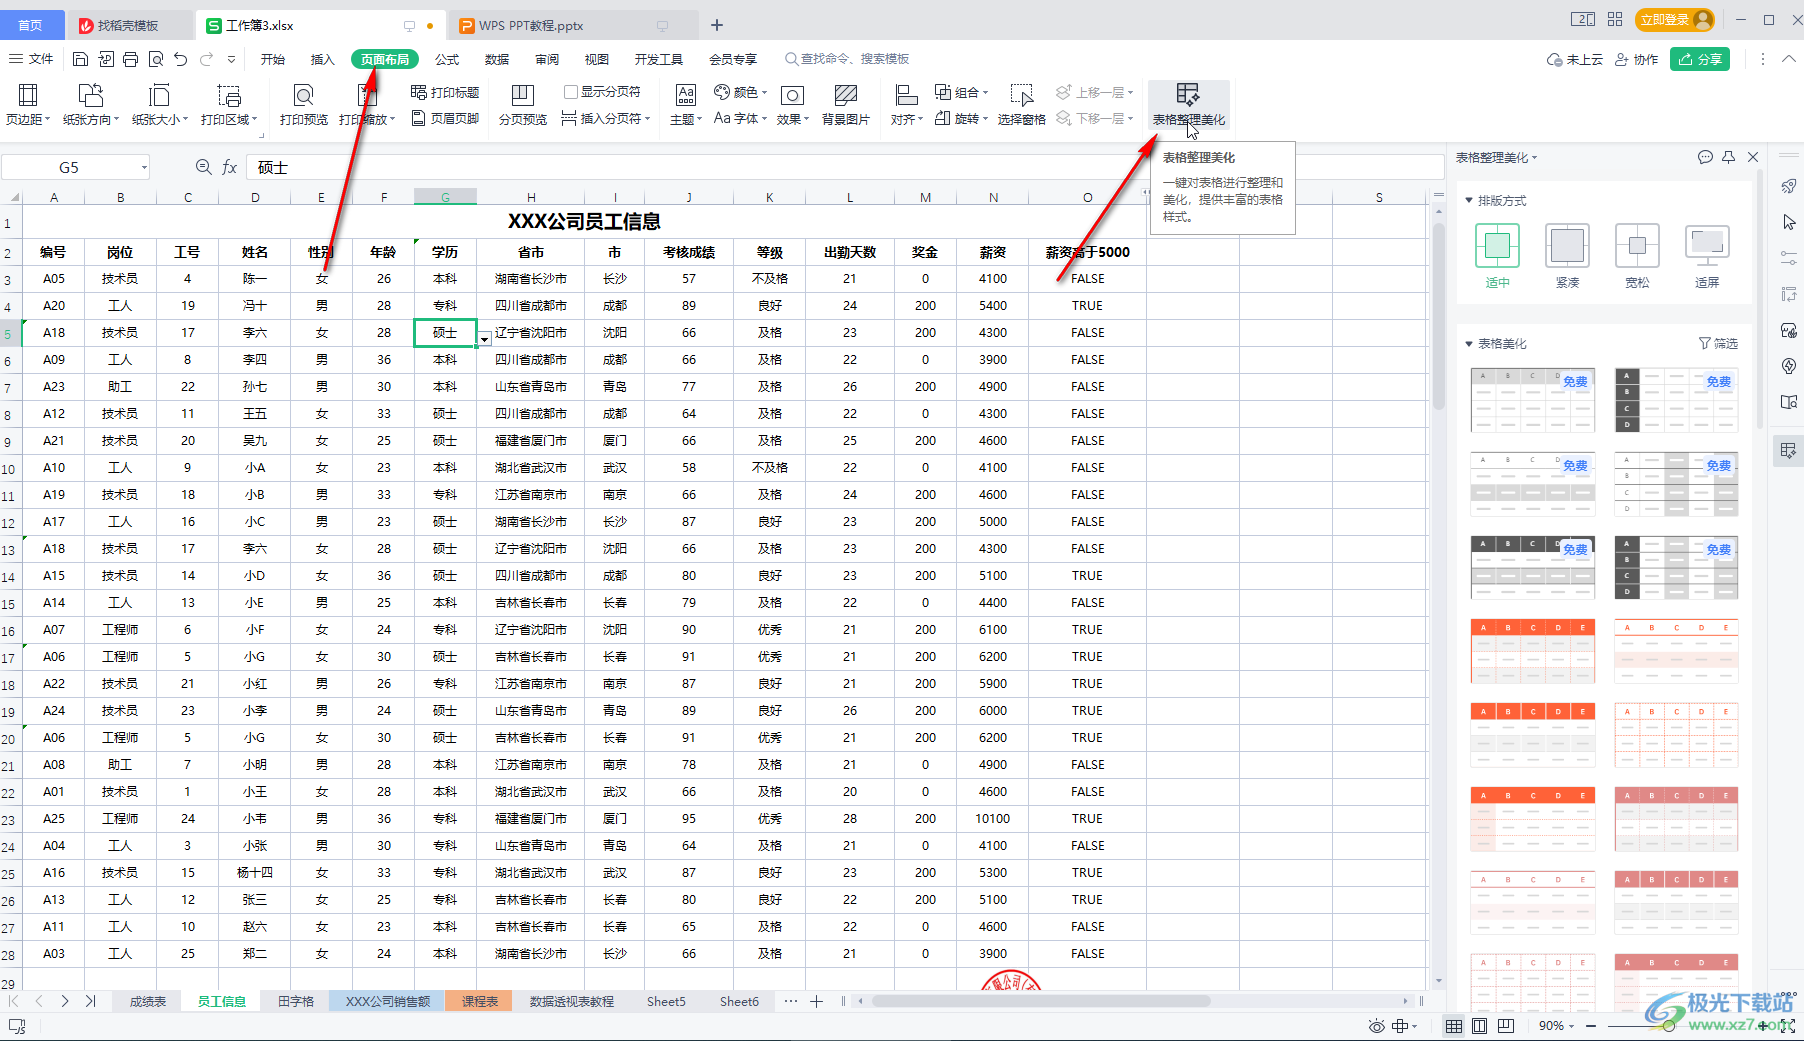
Task: Click the zoom magnifier icon beside fx
Action: [204, 167]
